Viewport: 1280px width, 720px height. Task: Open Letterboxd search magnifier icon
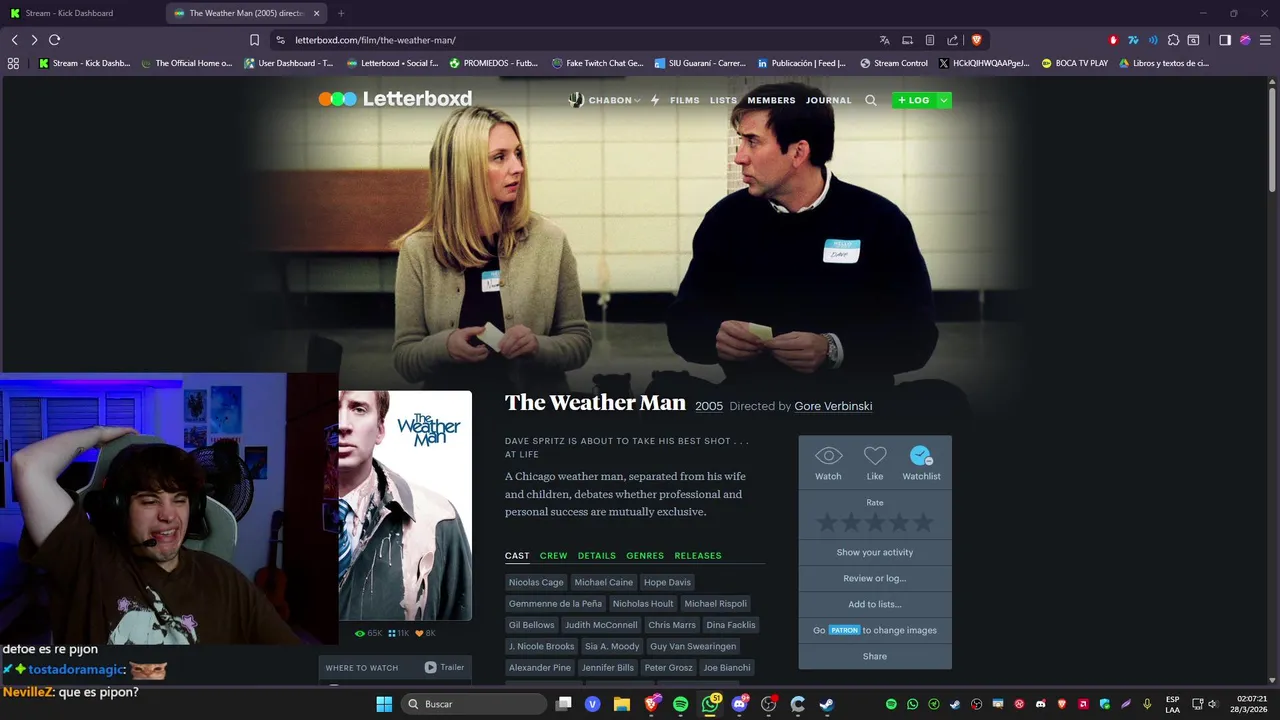870,100
